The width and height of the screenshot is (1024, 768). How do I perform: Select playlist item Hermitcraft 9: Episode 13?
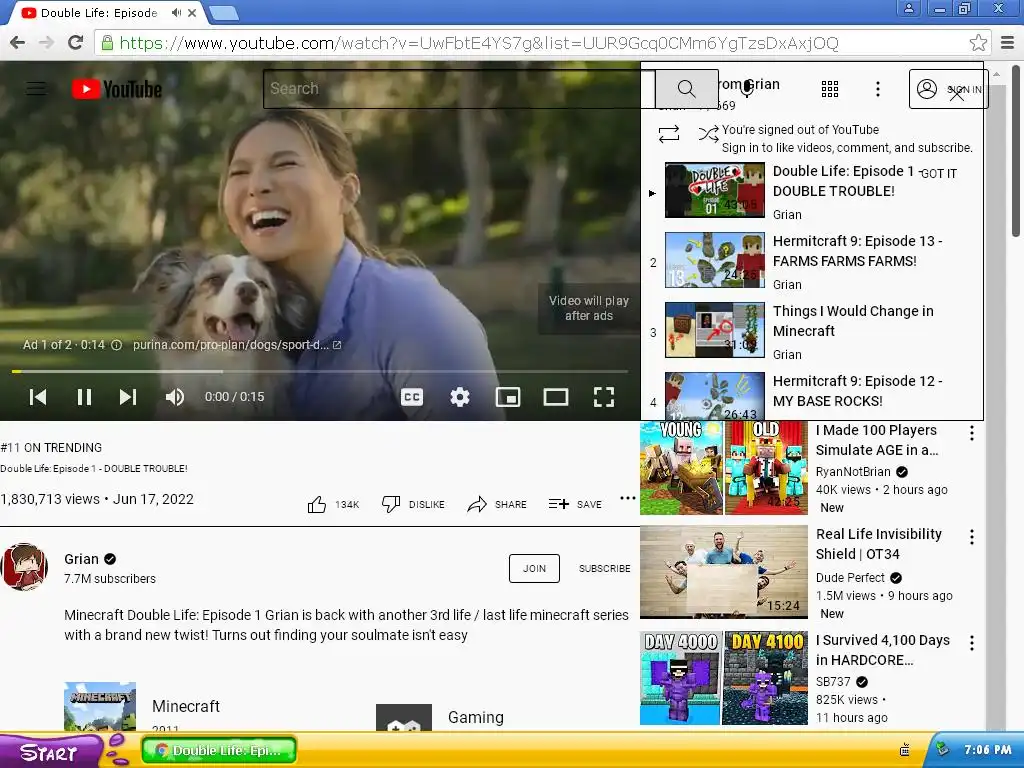[812, 260]
